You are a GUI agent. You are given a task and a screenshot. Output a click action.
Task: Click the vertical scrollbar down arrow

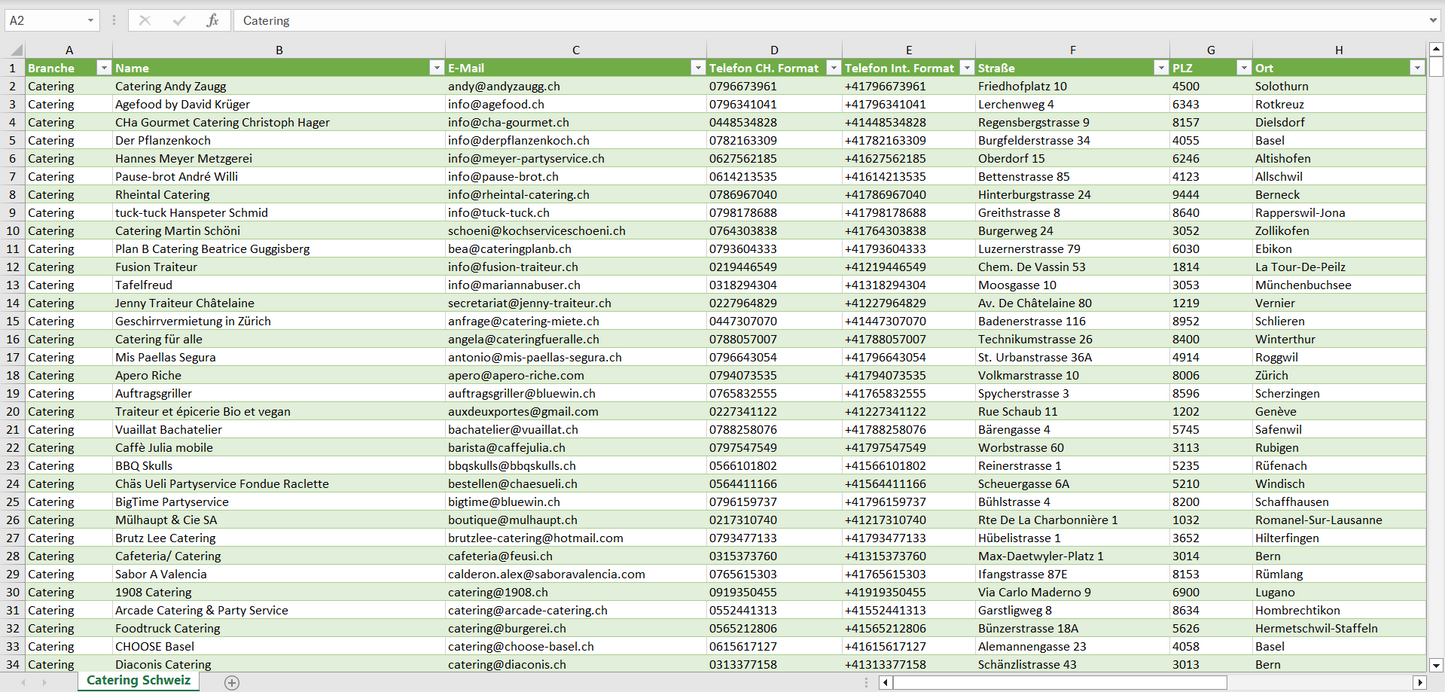tap(1436, 664)
